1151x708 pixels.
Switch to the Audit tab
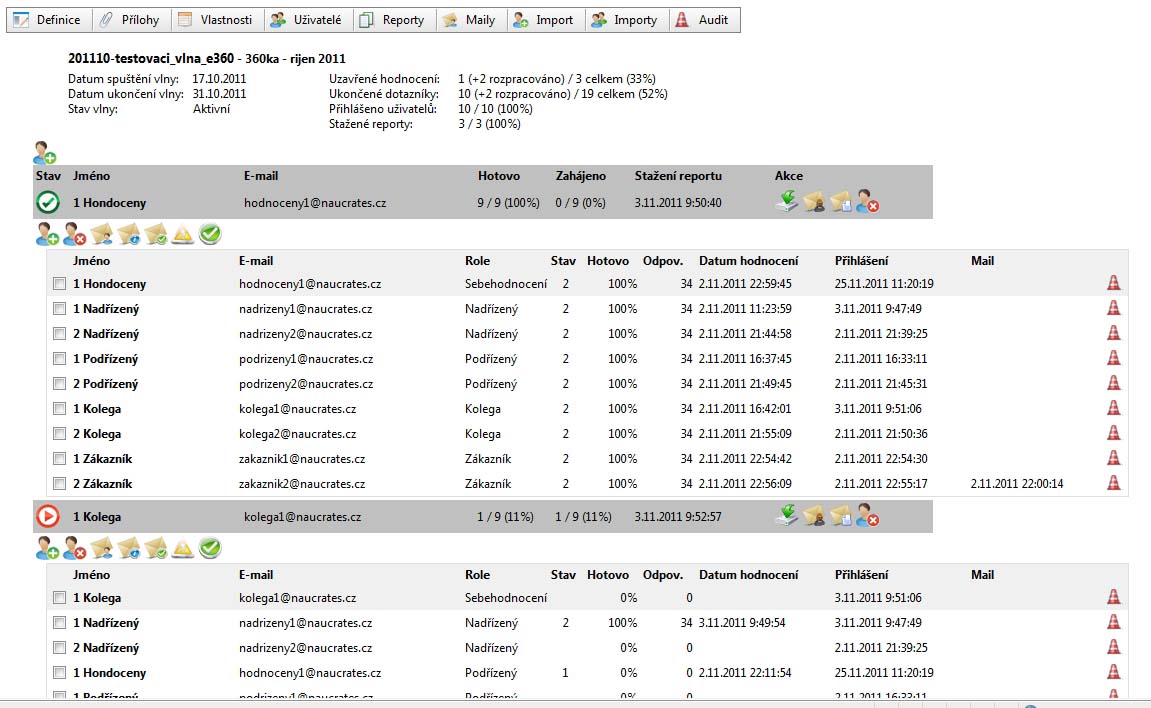(703, 20)
